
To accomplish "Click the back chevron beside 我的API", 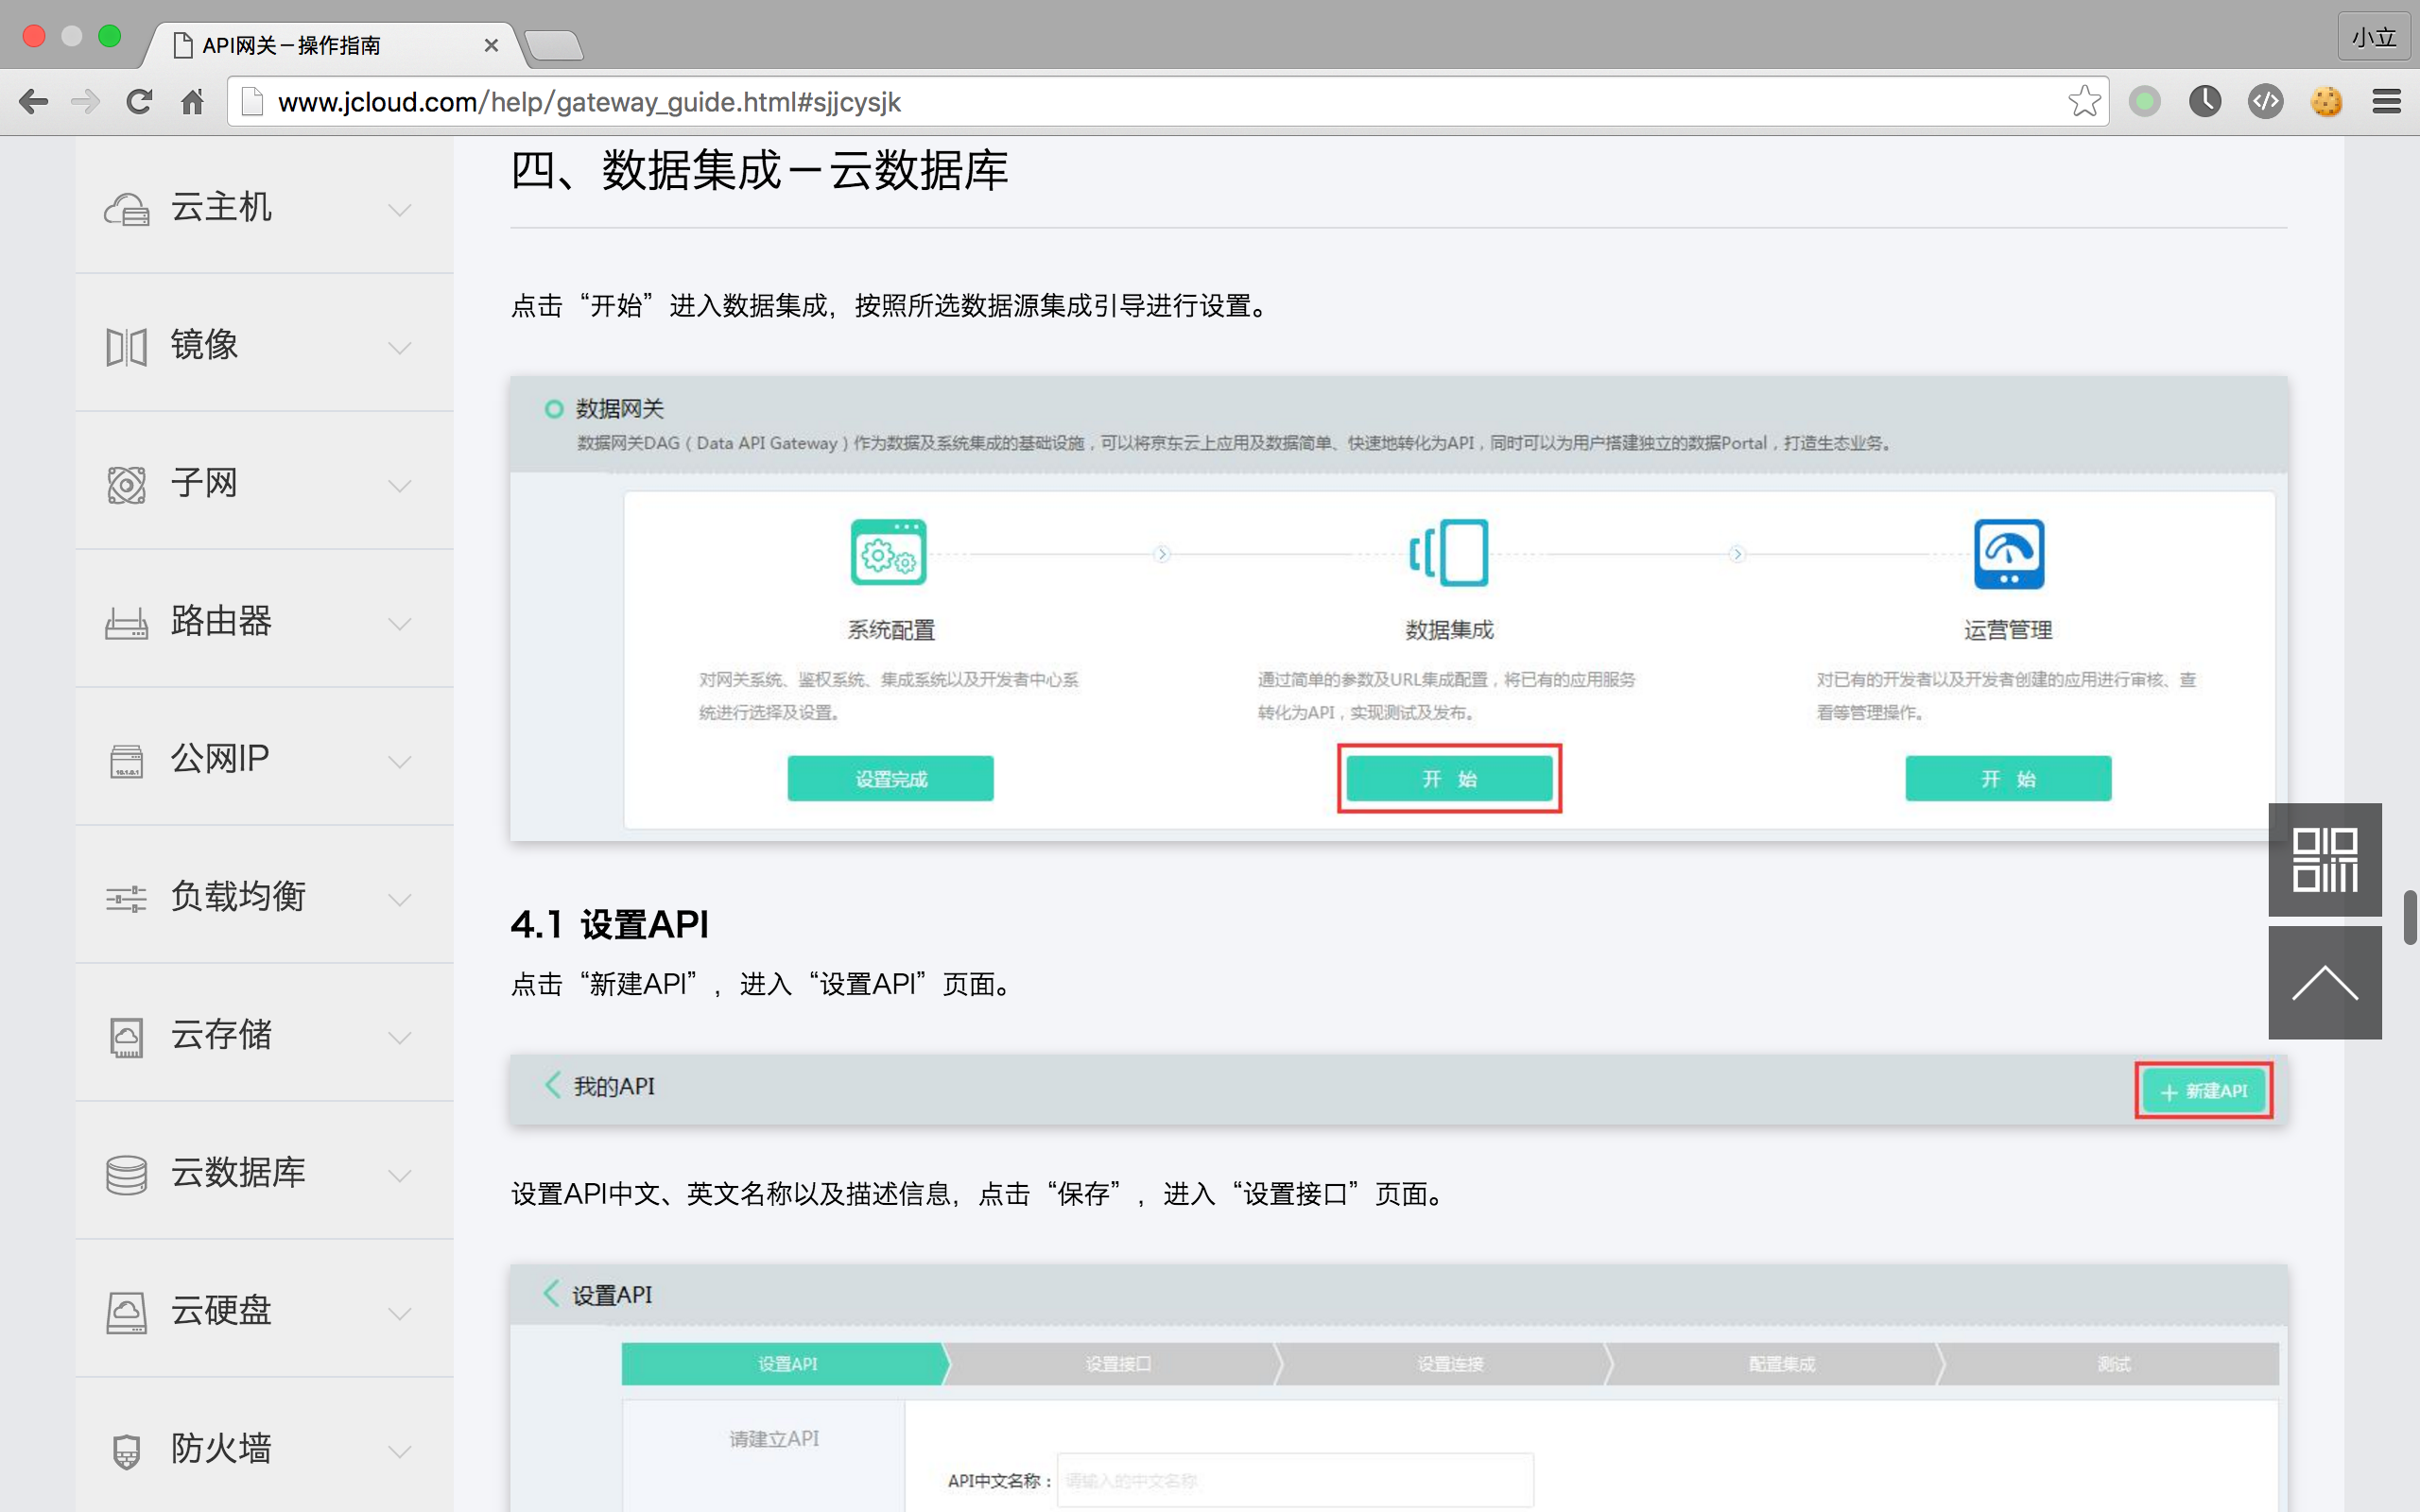I will pyautogui.click(x=552, y=1085).
